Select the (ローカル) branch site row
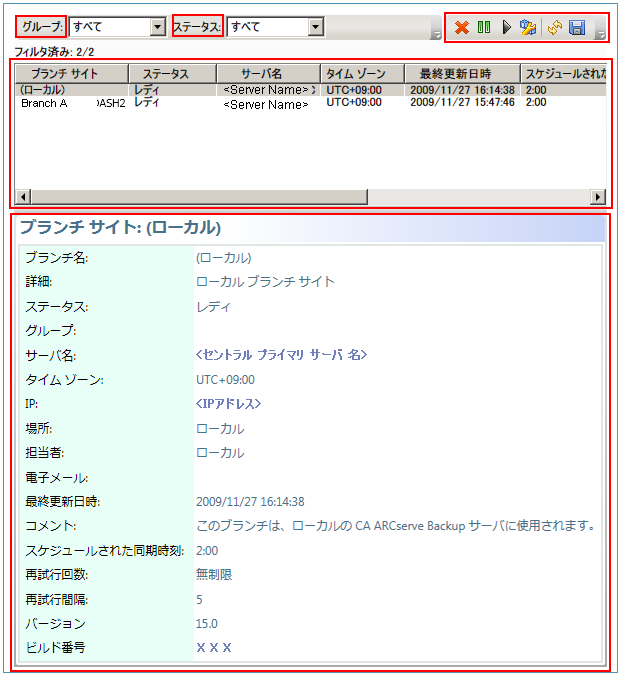The width and height of the screenshot is (622, 679). point(311,90)
